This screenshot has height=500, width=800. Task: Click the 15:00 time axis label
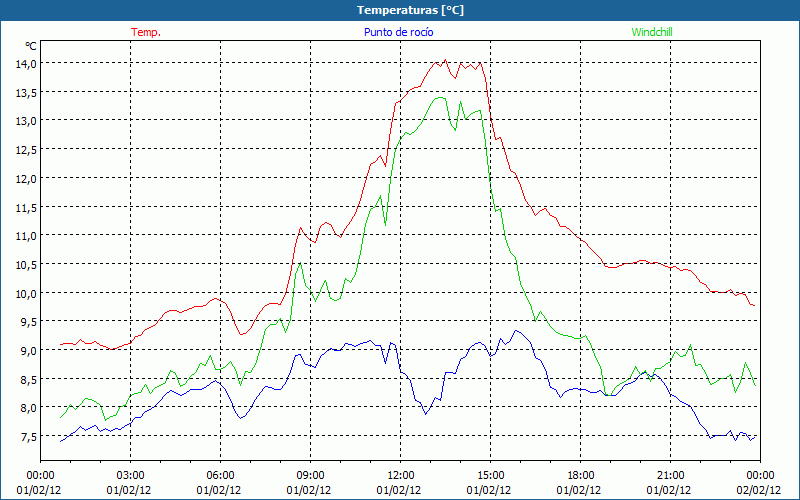coord(490,476)
